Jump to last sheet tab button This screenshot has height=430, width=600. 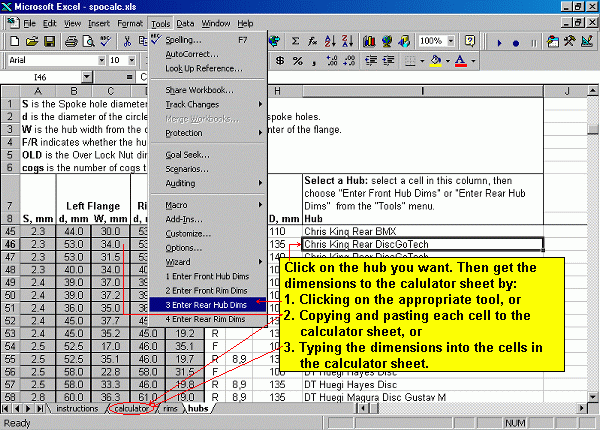pos(39,408)
